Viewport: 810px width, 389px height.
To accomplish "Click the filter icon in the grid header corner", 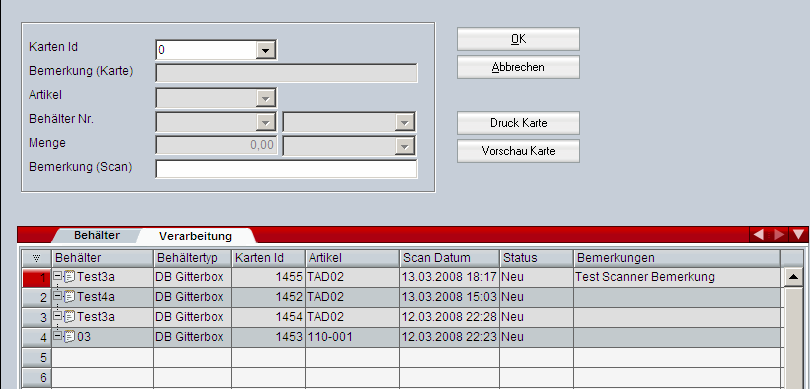I will click(x=37, y=258).
